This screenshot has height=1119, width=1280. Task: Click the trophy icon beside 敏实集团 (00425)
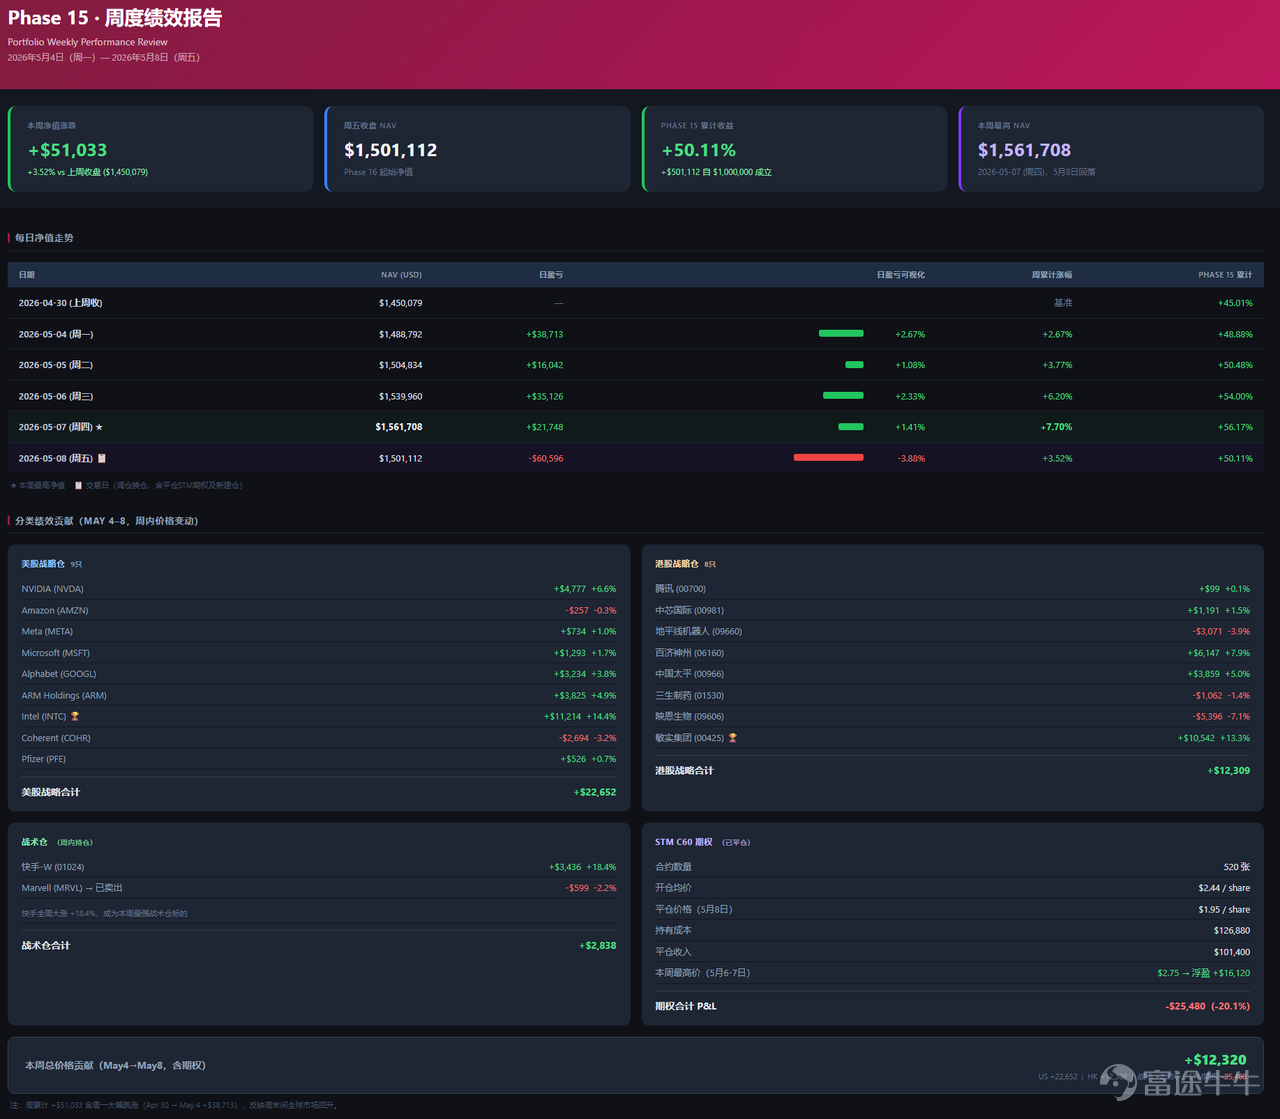coord(733,738)
